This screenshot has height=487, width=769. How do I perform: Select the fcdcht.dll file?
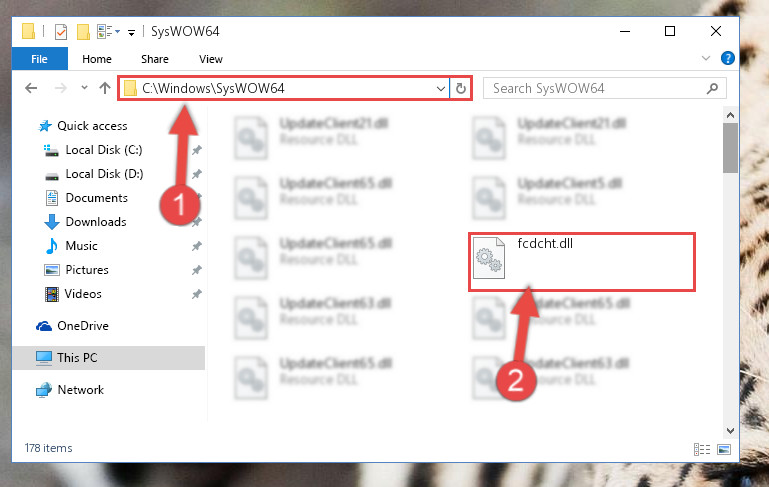(x=582, y=262)
